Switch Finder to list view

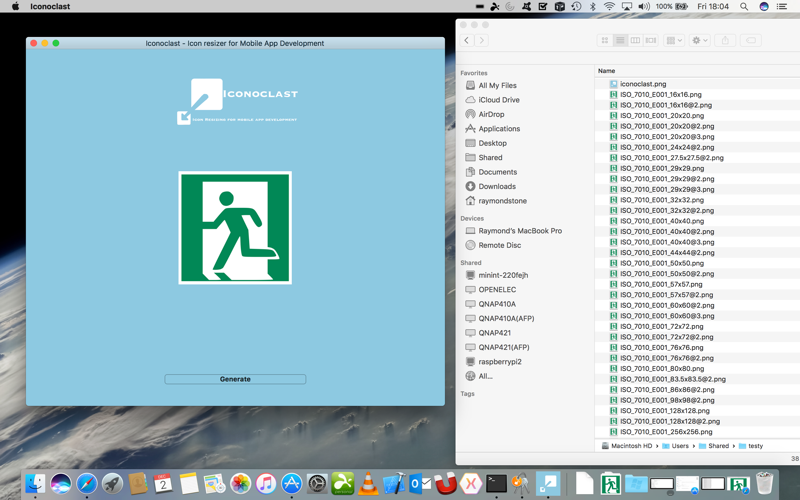click(620, 41)
